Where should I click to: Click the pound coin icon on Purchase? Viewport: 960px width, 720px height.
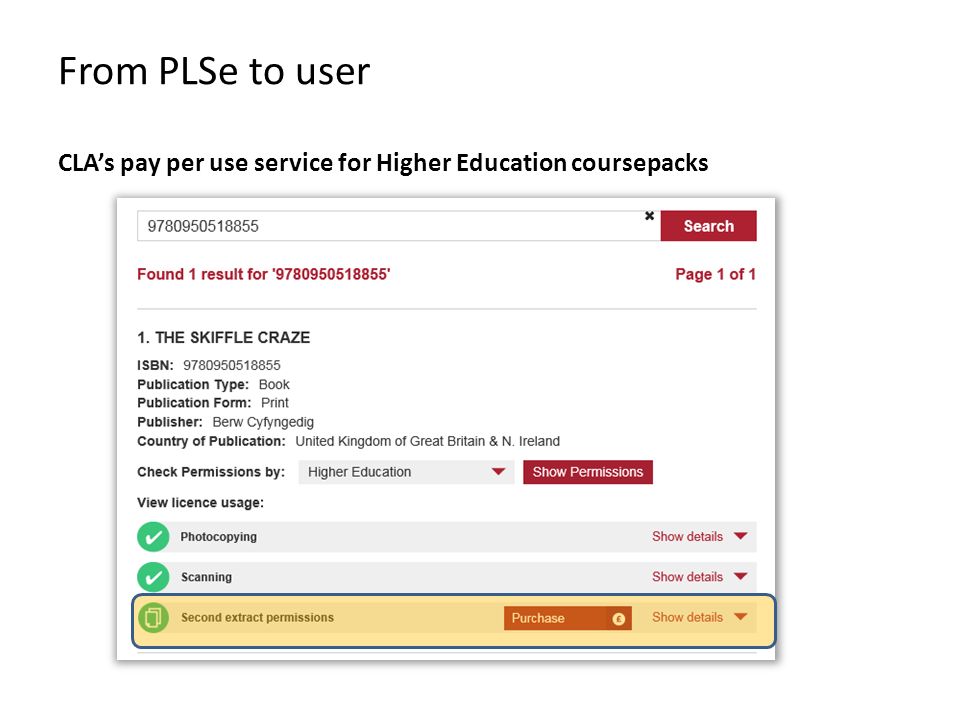[x=619, y=618]
